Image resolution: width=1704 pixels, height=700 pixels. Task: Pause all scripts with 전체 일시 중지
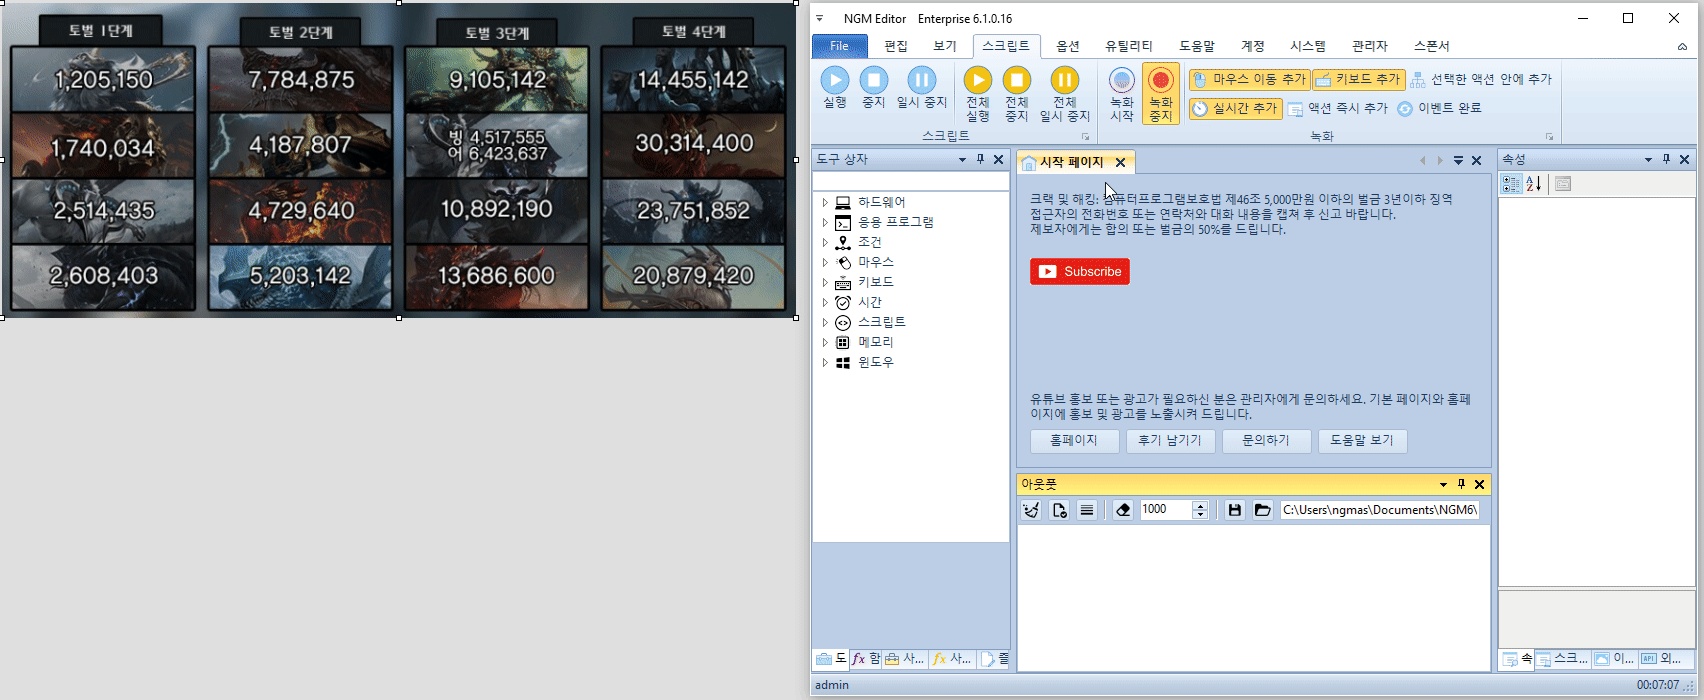pos(1064,93)
